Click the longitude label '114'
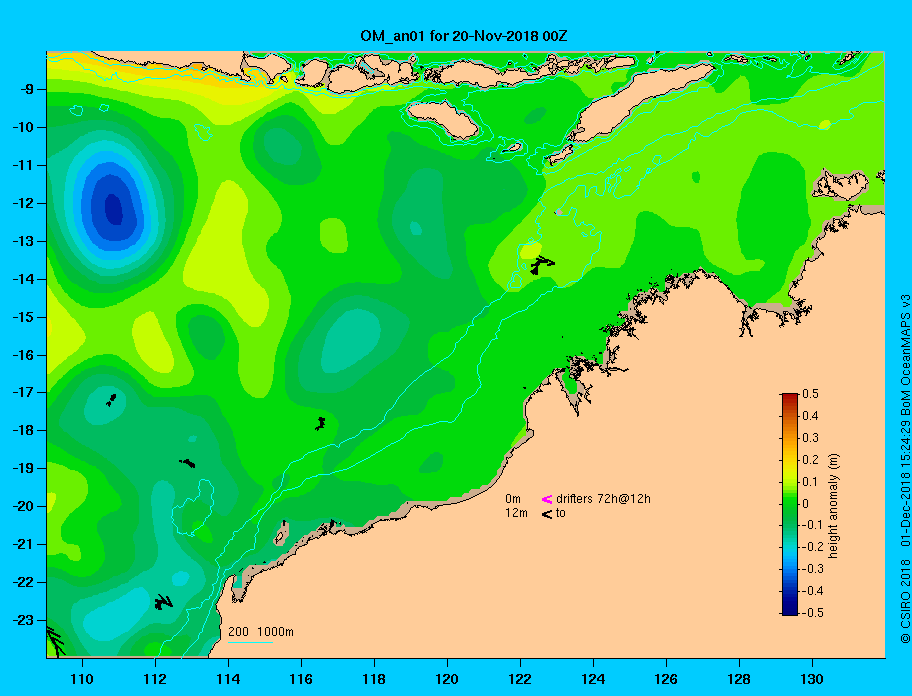Image resolution: width=912 pixels, height=696 pixels. [228, 679]
